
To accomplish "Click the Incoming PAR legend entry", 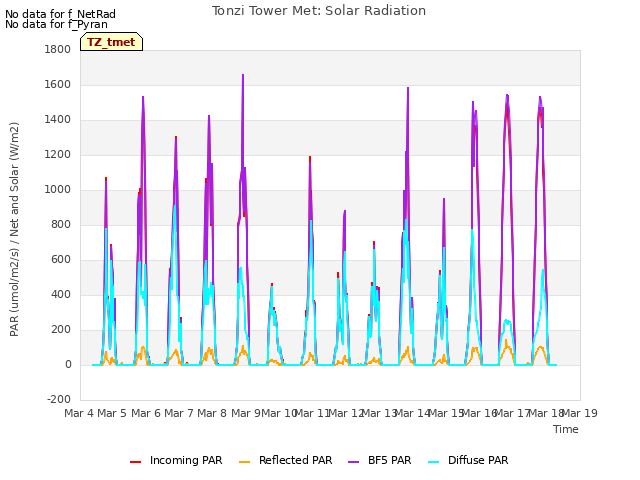I will (176, 460).
